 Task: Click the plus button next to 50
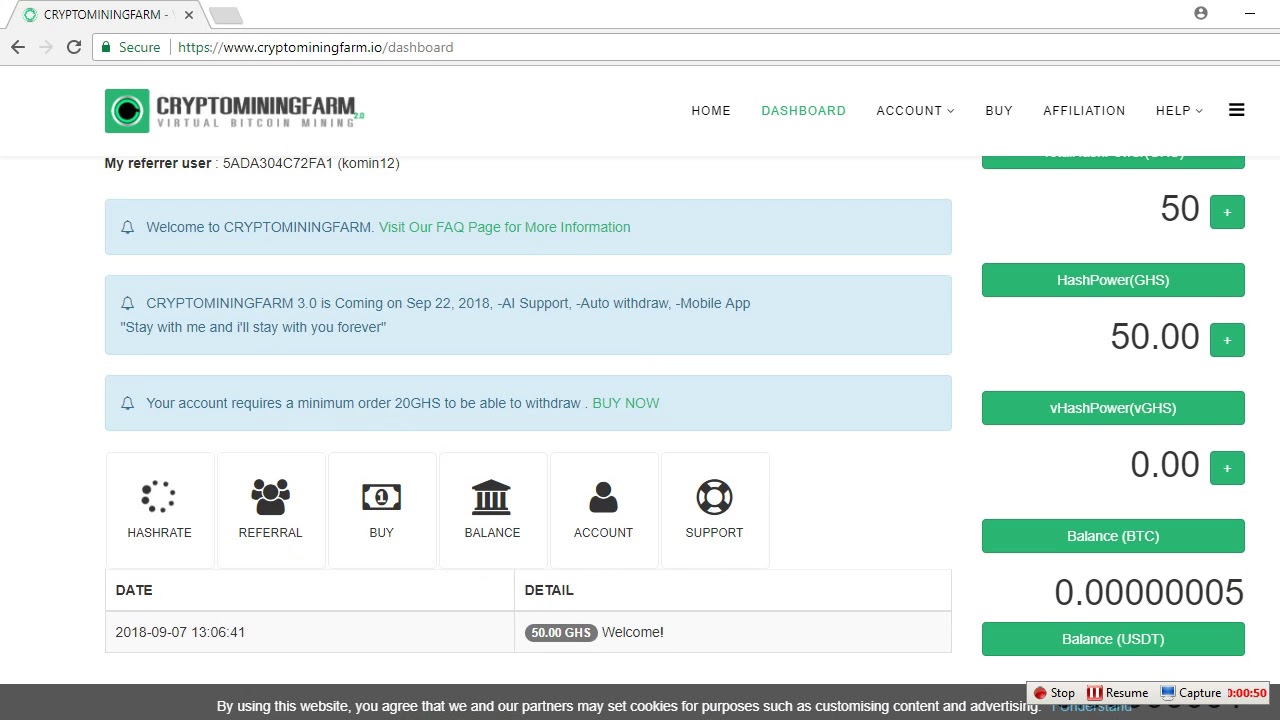point(1227,212)
